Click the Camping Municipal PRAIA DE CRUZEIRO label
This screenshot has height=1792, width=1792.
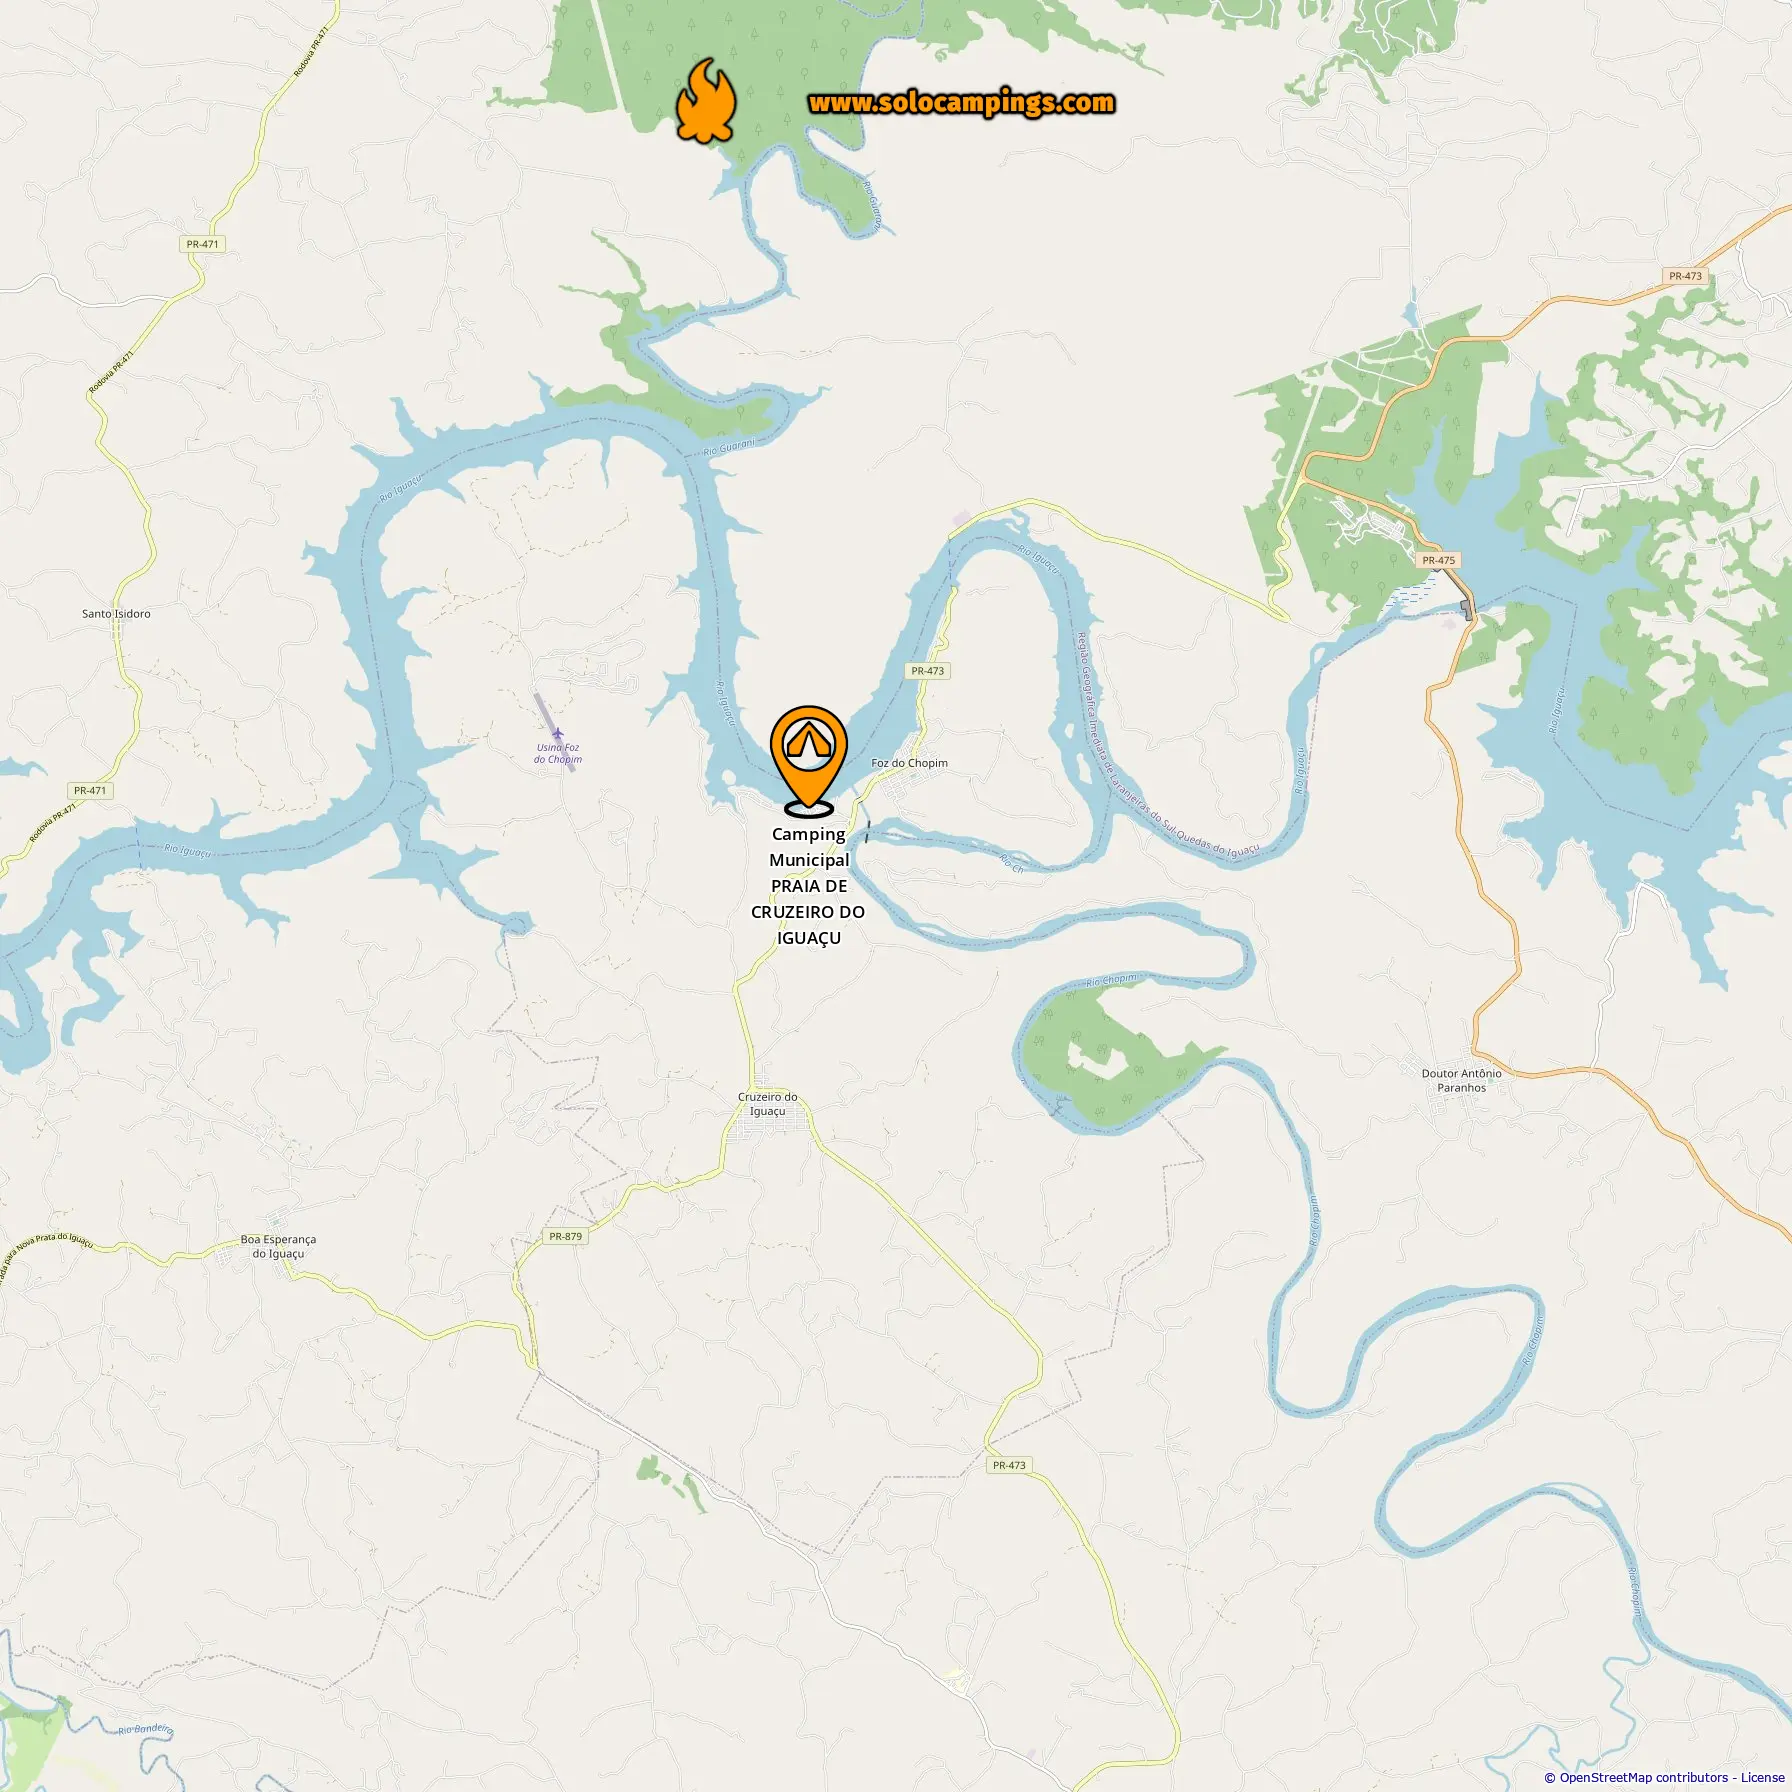click(808, 886)
